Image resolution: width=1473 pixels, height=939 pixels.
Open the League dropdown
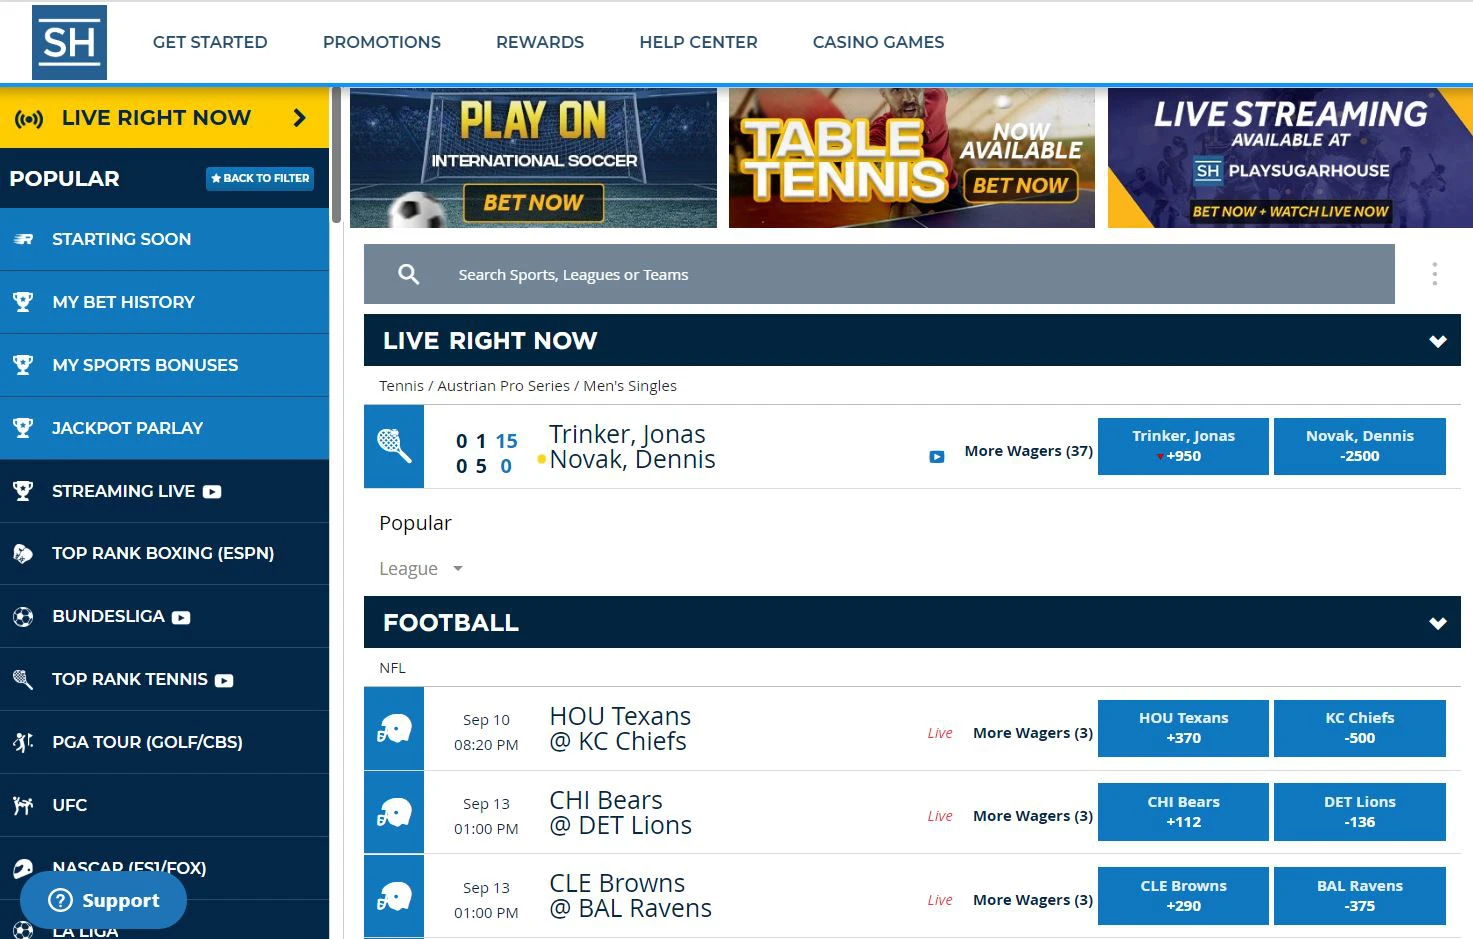(x=421, y=569)
